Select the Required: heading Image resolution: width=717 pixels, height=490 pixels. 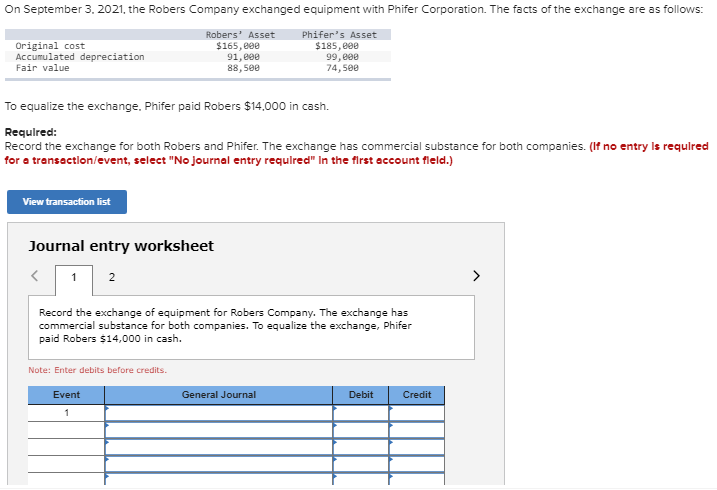pos(31,132)
